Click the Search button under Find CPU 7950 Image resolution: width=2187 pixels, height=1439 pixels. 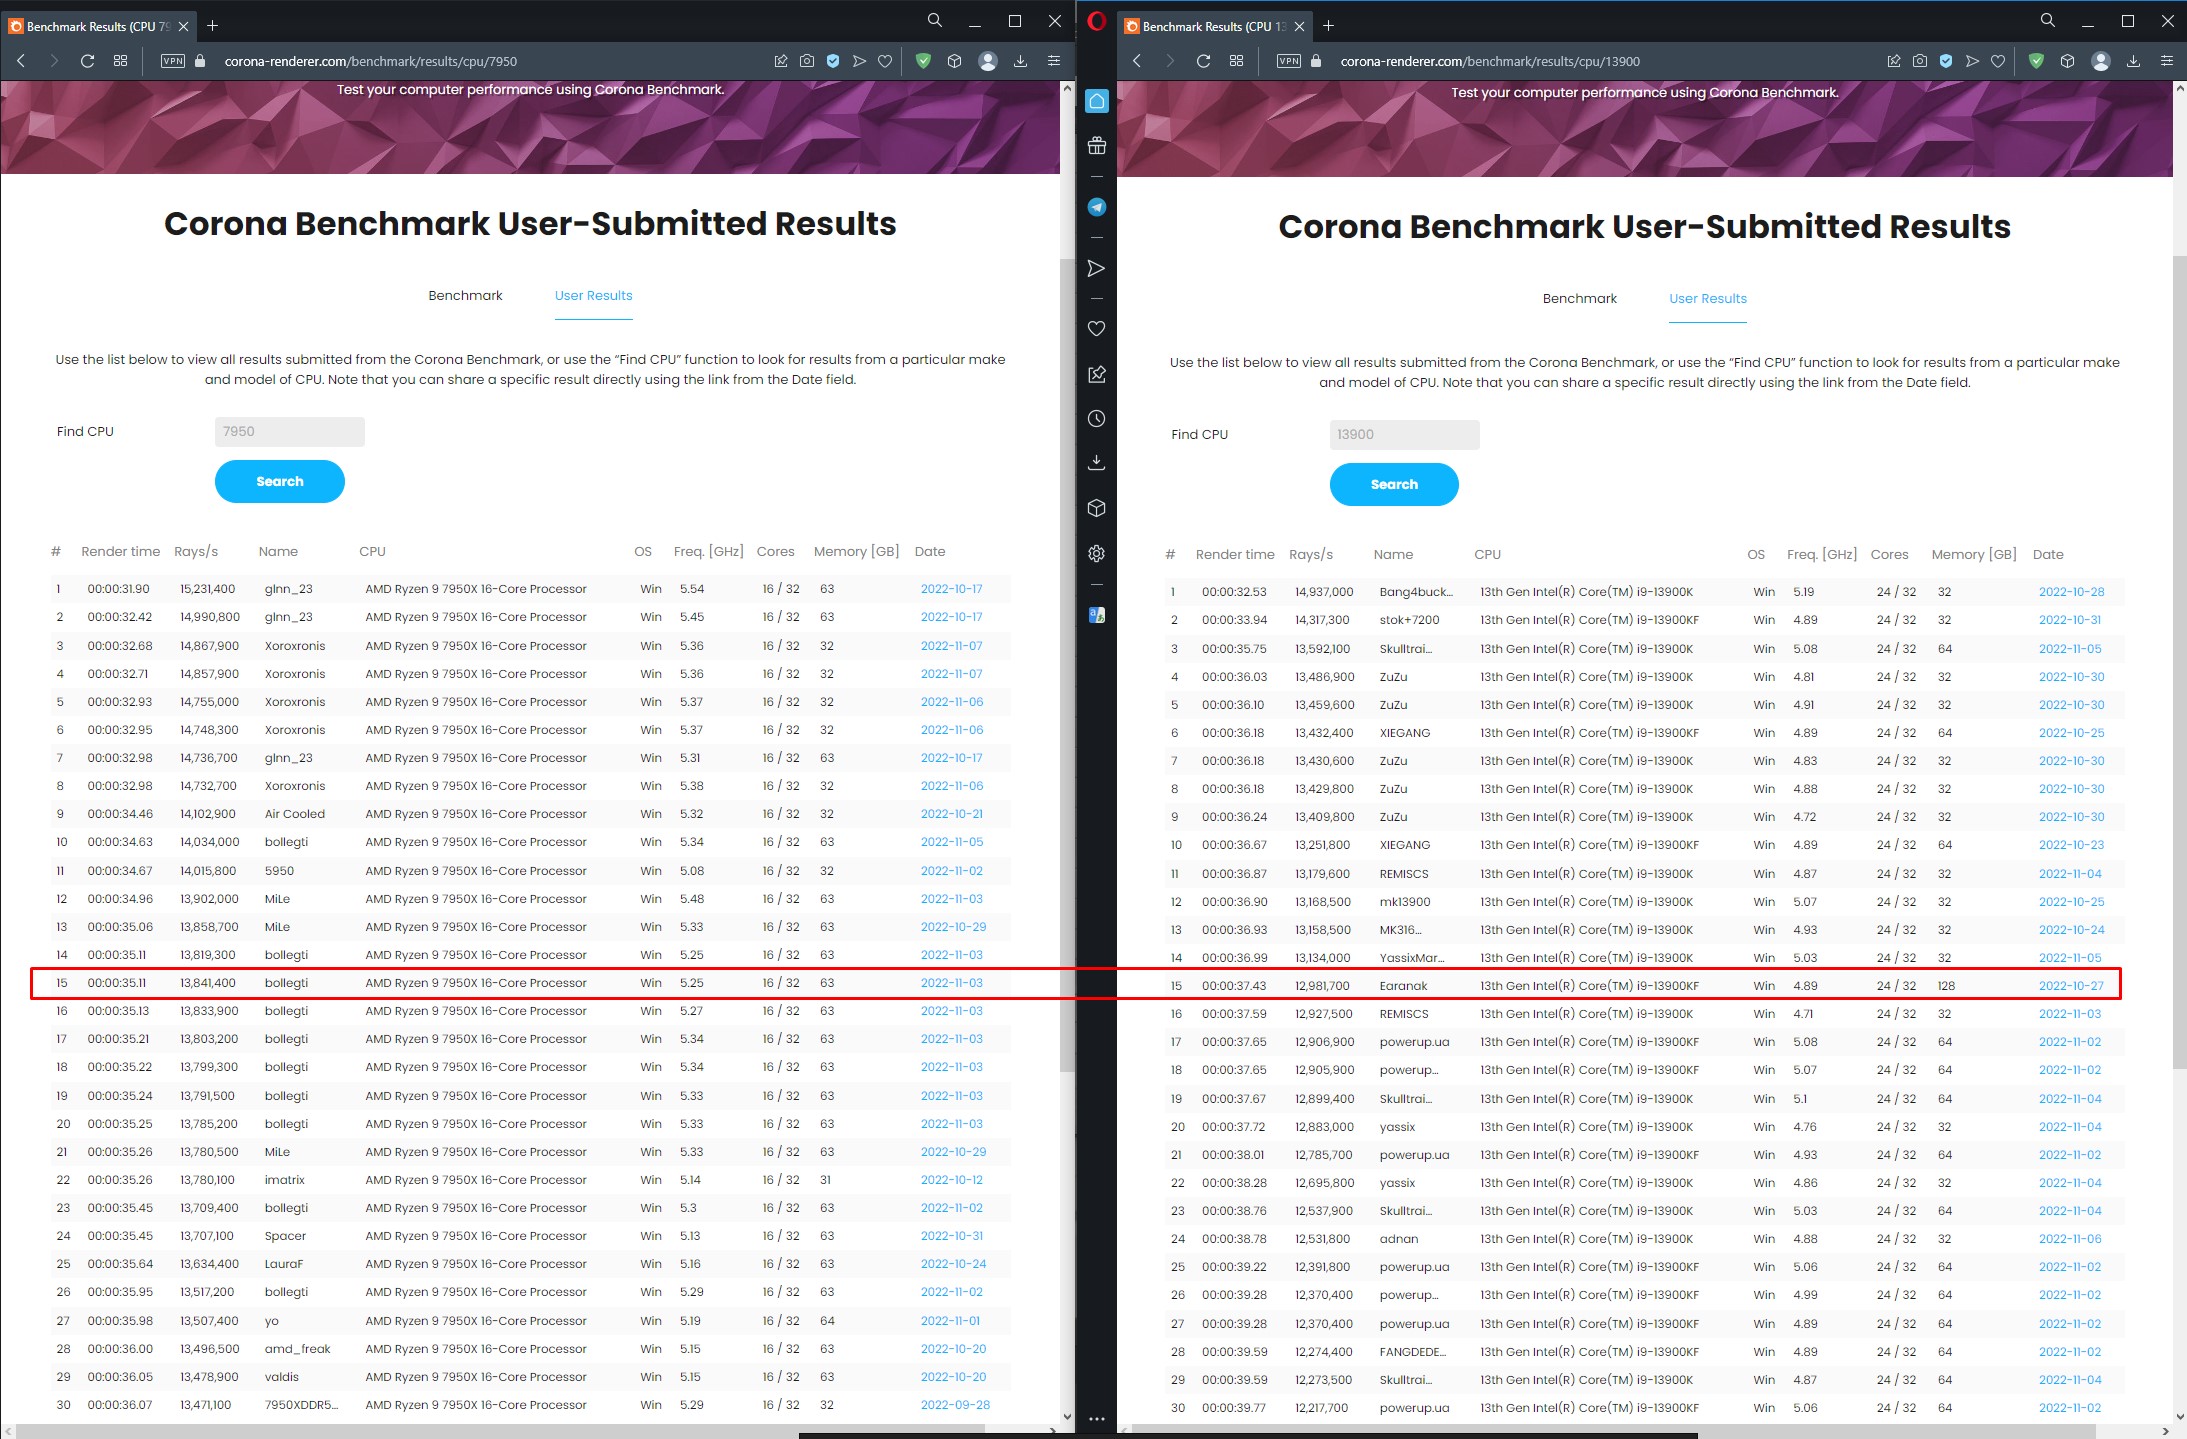(280, 482)
